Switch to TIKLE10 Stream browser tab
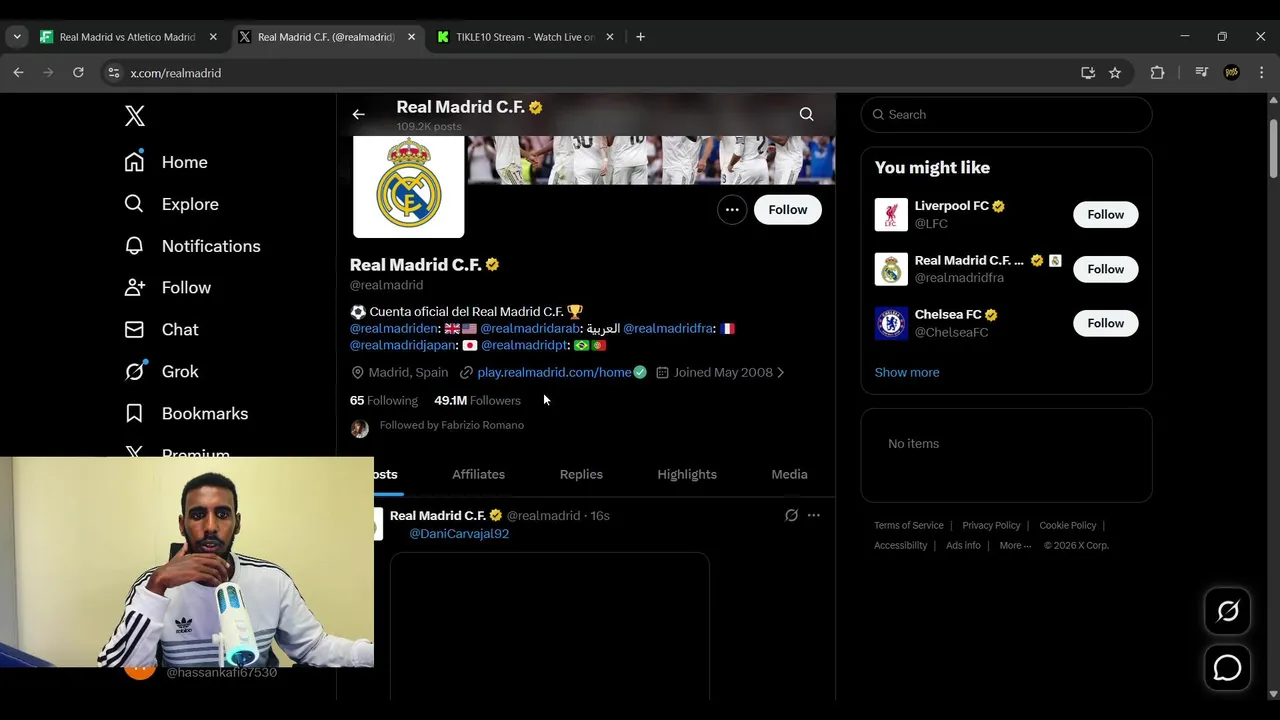 click(525, 37)
